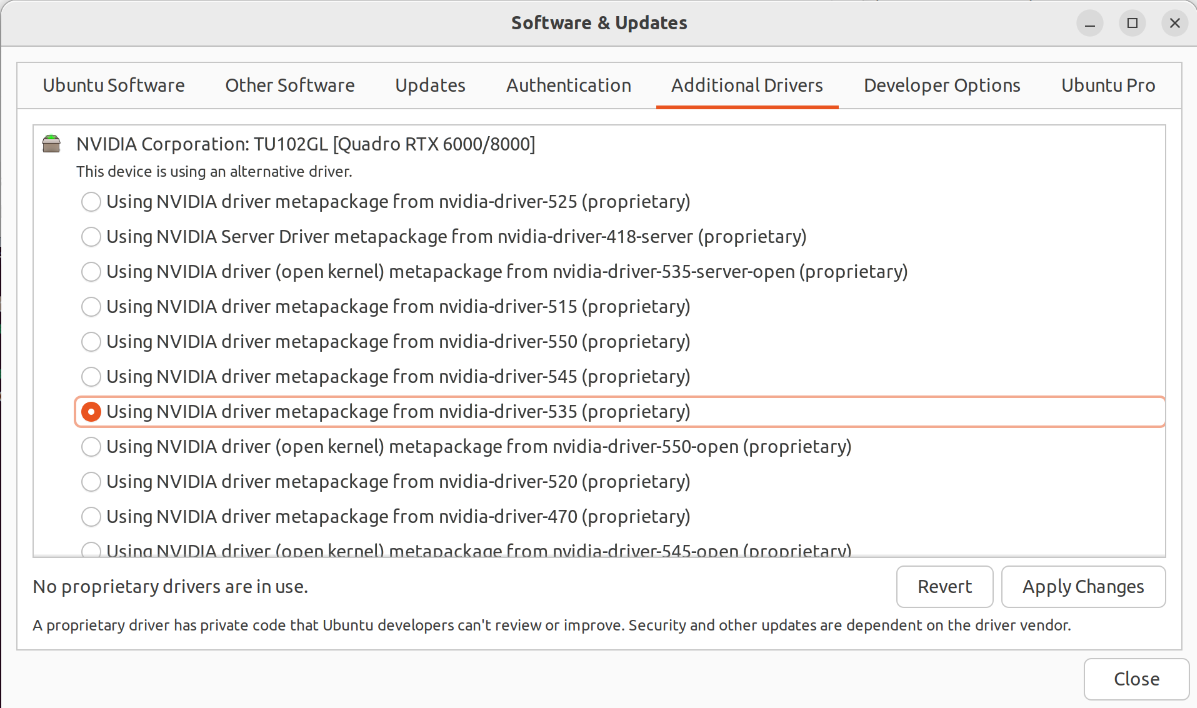This screenshot has width=1197, height=708.
Task: Click the proprietary driver disclaimer text
Action: click(551, 626)
